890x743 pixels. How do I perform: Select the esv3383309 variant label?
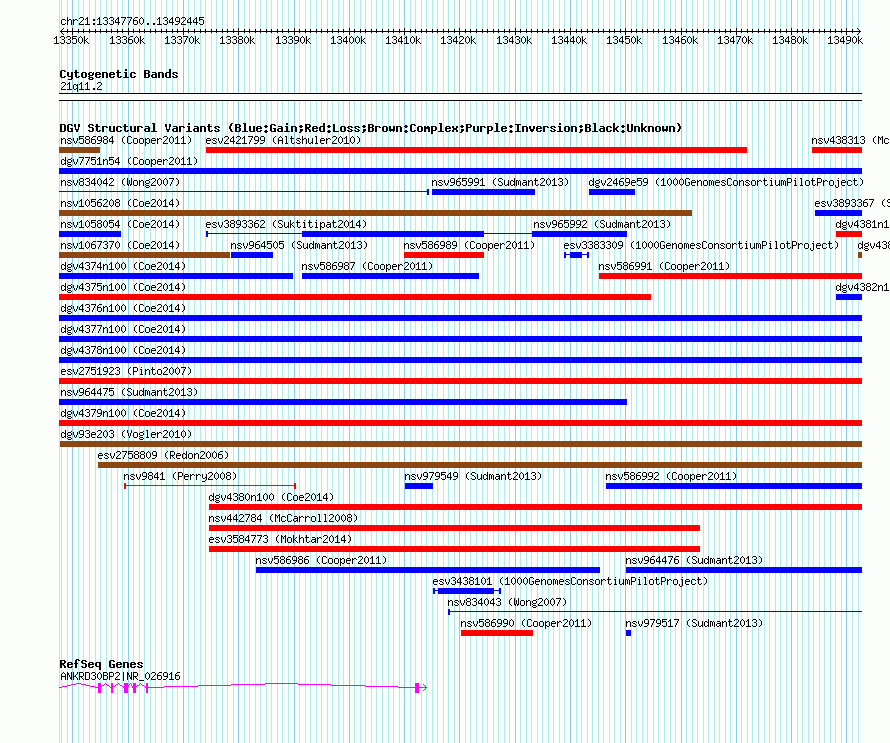coord(701,245)
